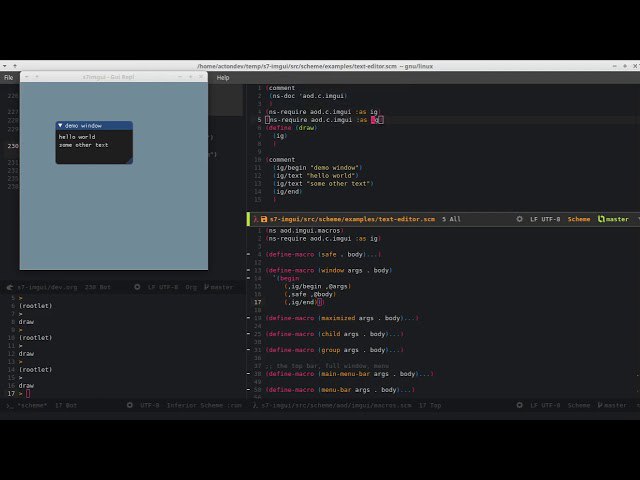Expand fold marker for child macro line 25
This screenshot has width=640, height=480.
click(x=249, y=334)
